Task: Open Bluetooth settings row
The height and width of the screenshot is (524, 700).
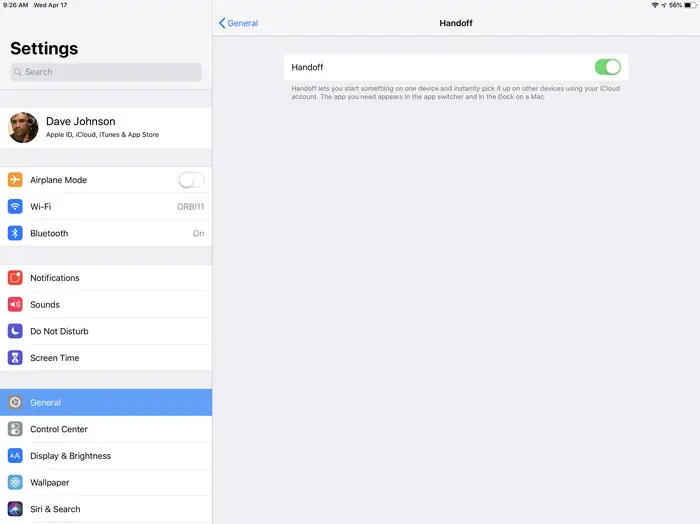Action: click(x=106, y=233)
